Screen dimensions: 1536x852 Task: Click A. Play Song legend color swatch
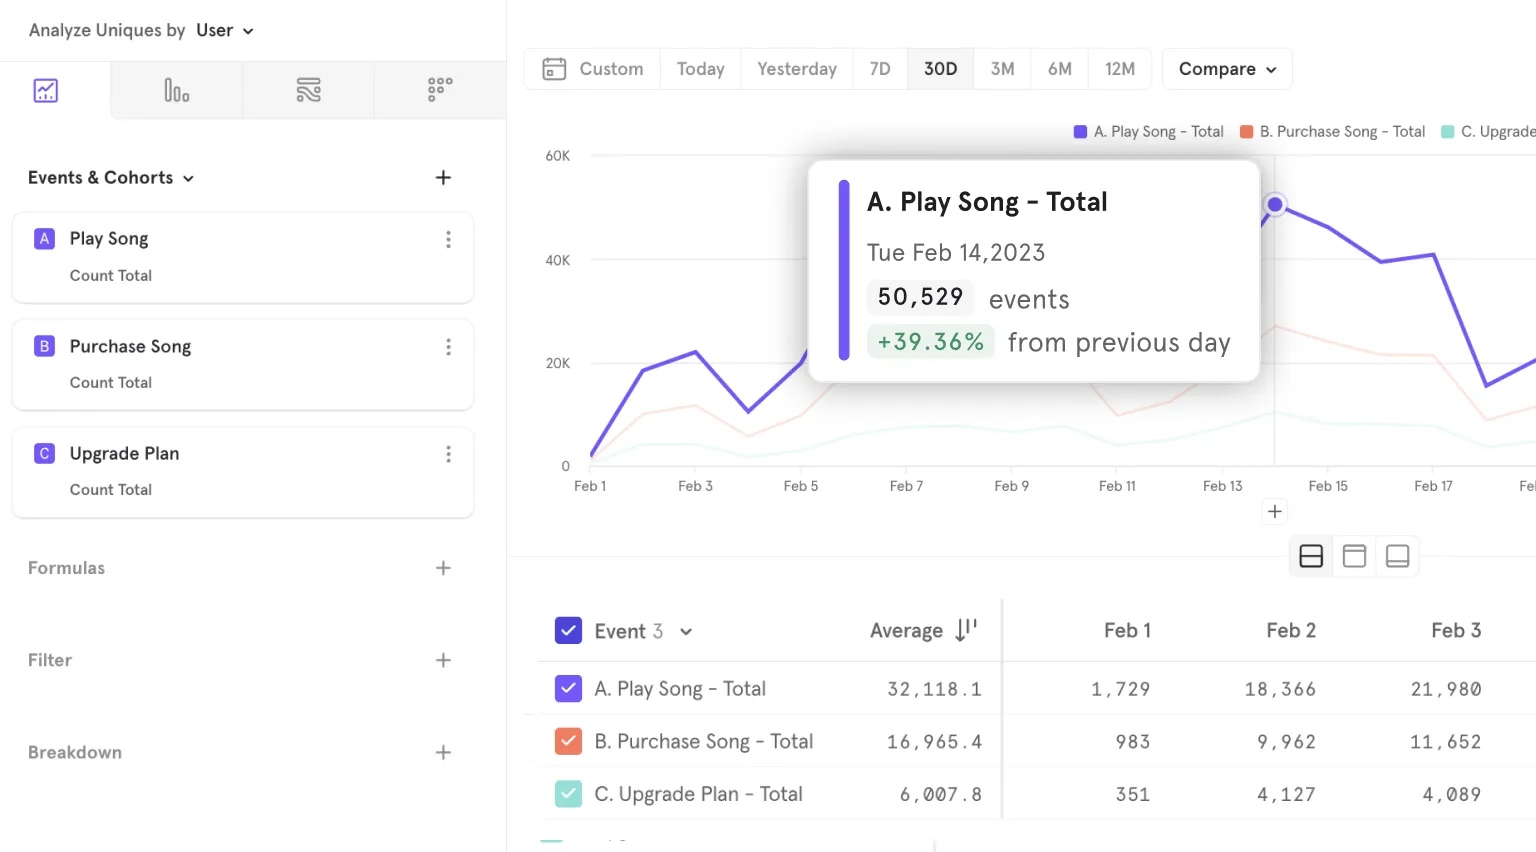click(1080, 132)
